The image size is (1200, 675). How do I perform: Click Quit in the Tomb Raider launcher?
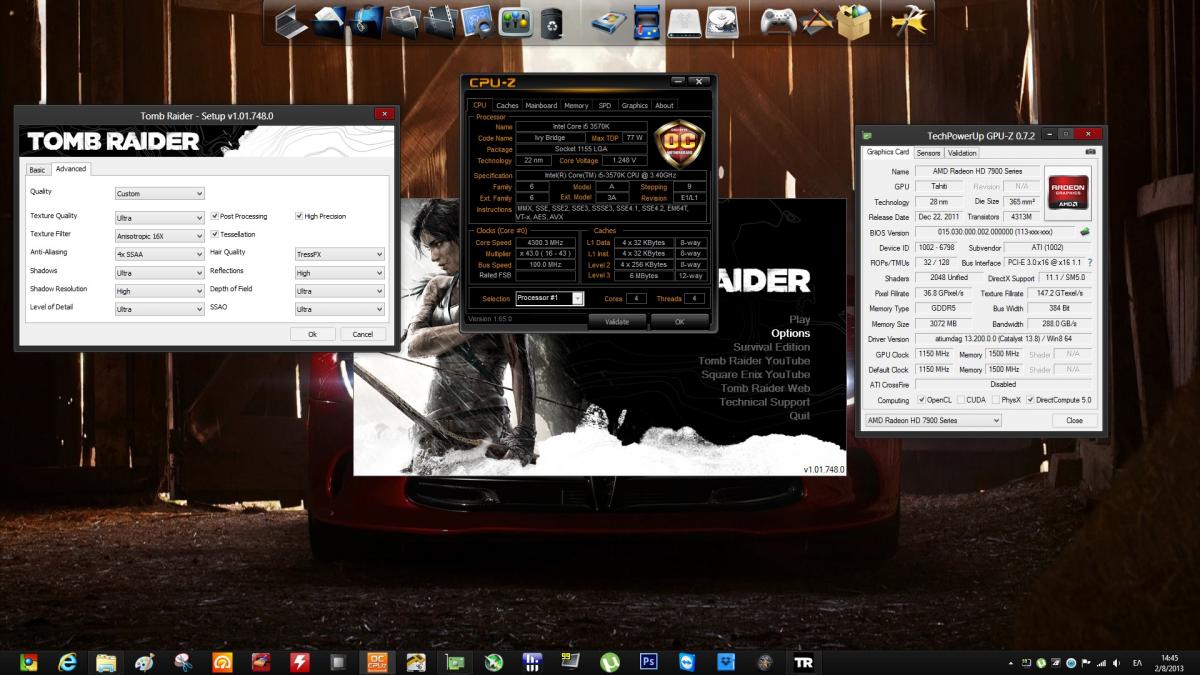[800, 416]
